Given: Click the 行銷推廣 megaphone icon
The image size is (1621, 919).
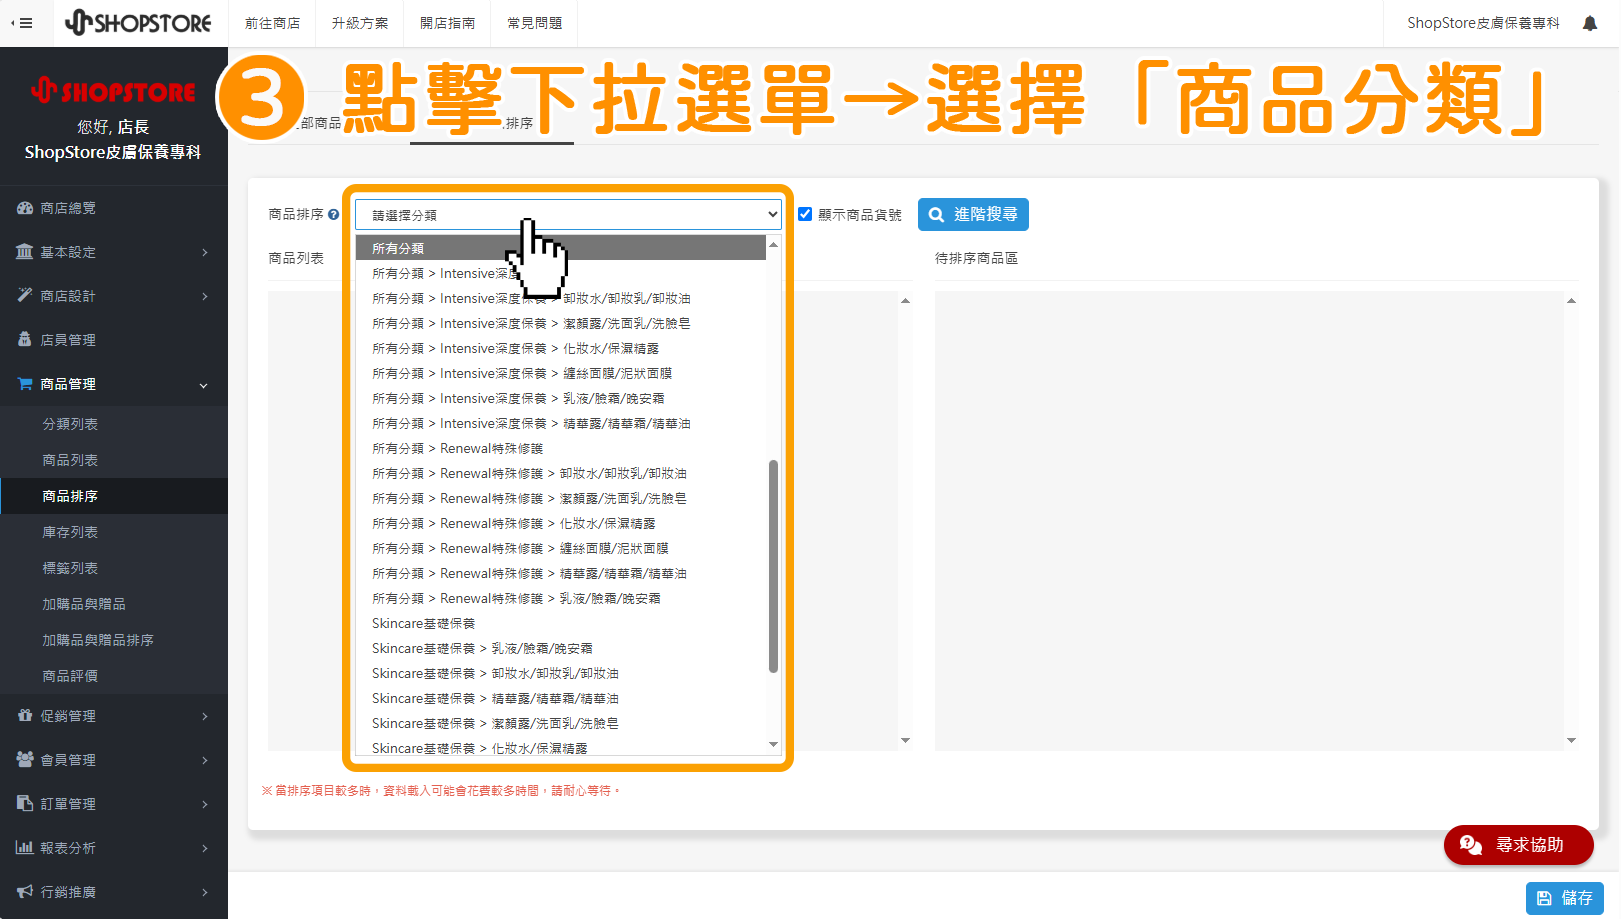Looking at the screenshot, I should point(25,892).
